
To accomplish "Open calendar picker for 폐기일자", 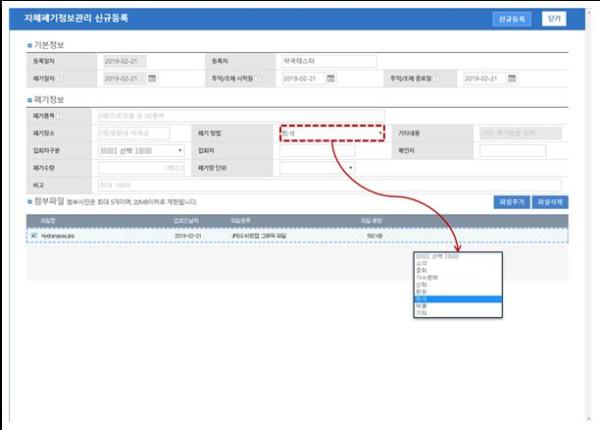I will [x=153, y=78].
